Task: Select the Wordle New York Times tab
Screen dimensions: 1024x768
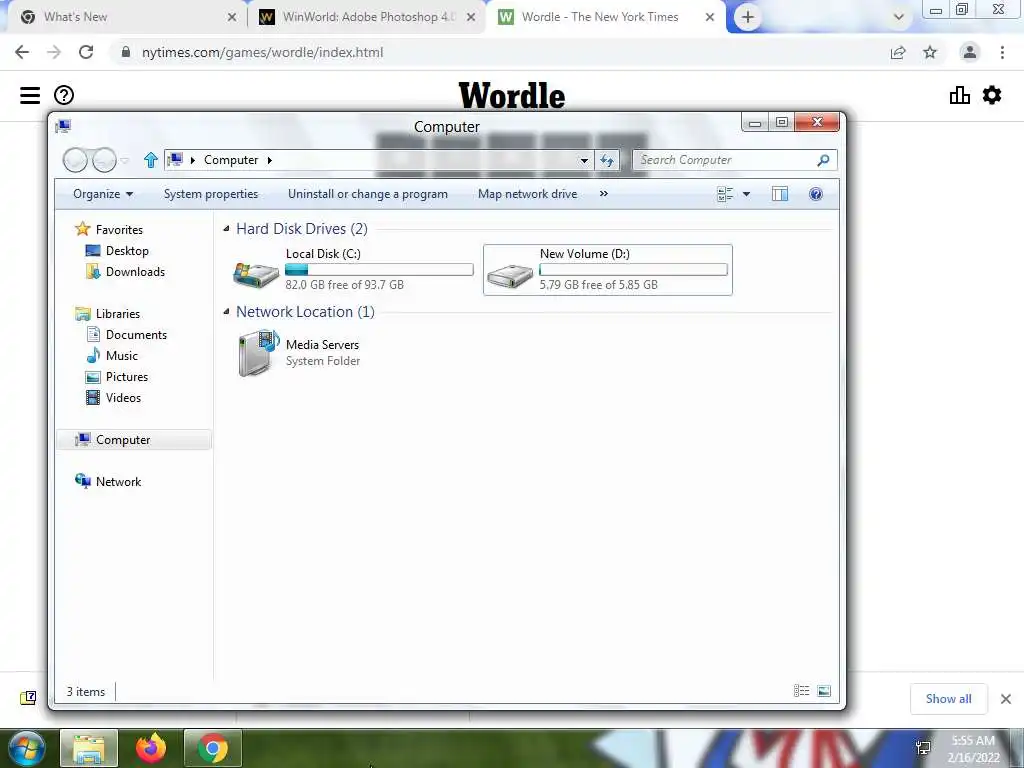Action: (x=600, y=17)
